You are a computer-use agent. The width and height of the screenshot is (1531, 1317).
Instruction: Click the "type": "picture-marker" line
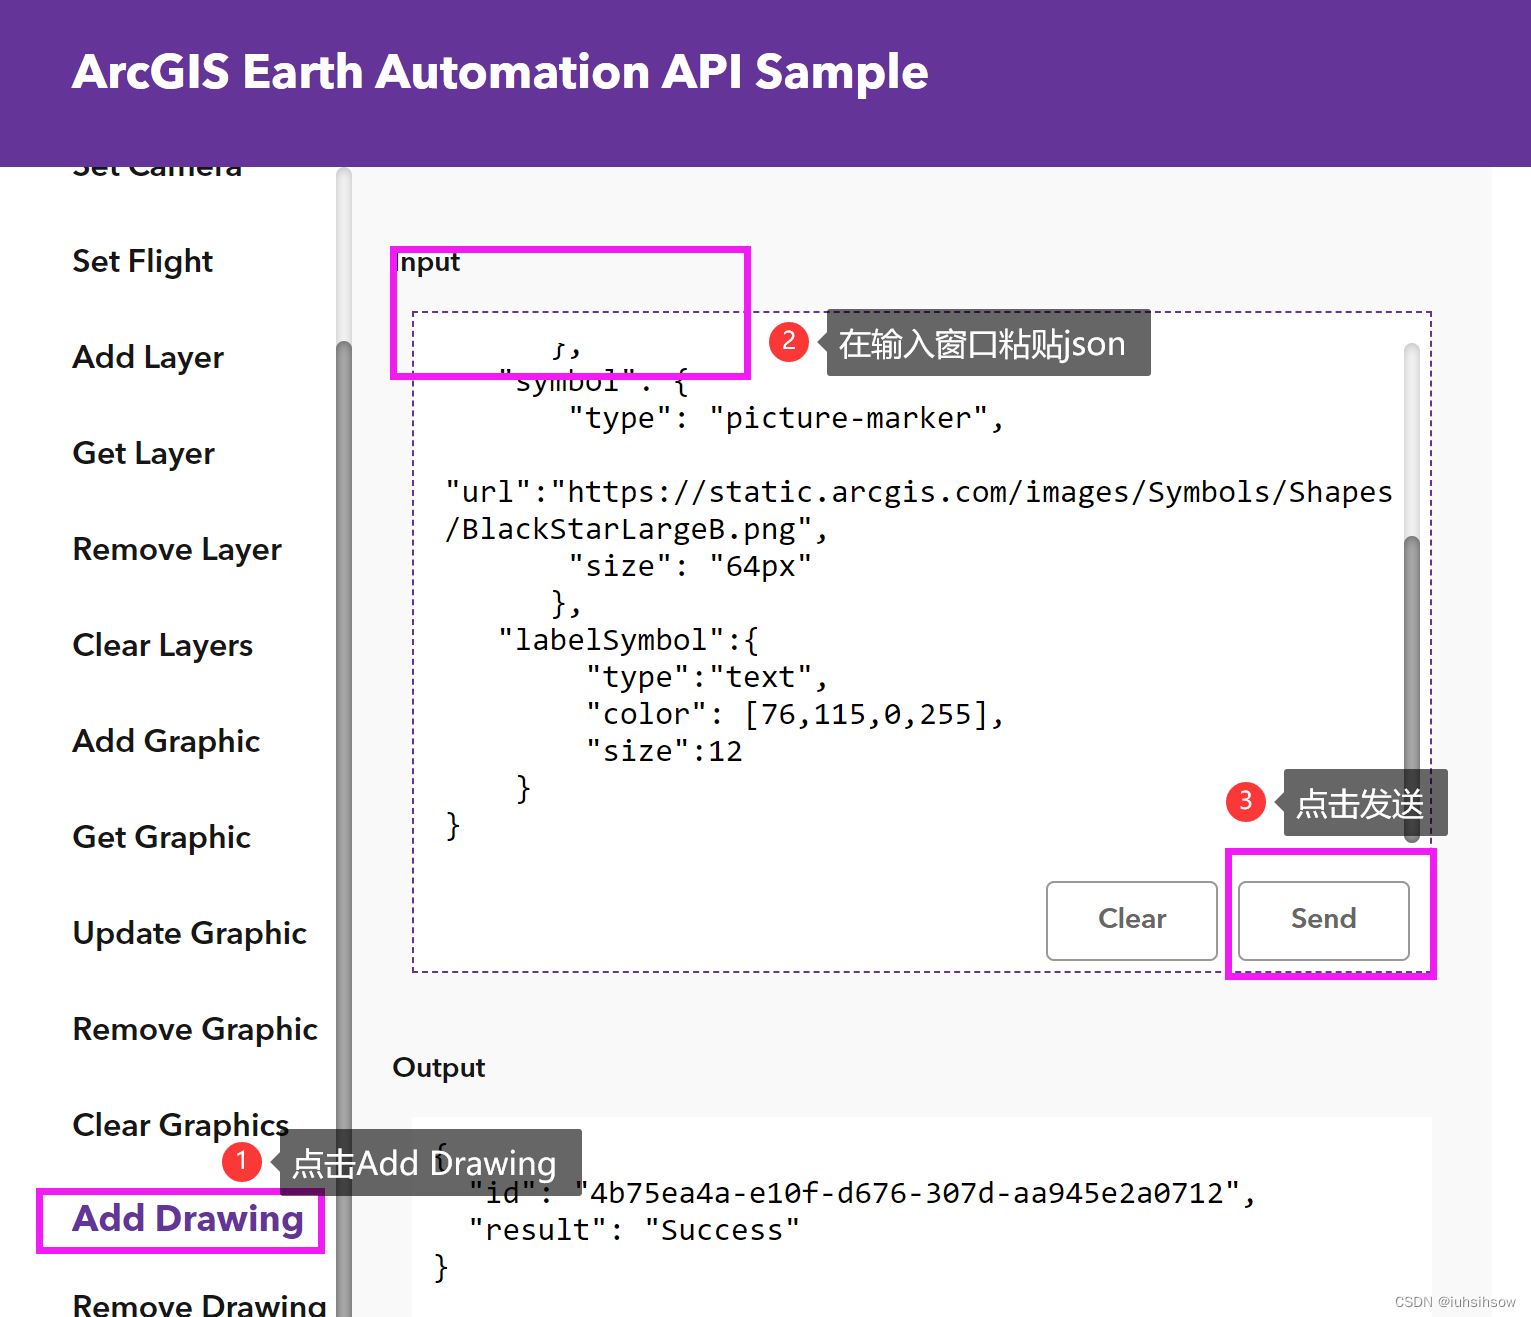click(x=786, y=418)
